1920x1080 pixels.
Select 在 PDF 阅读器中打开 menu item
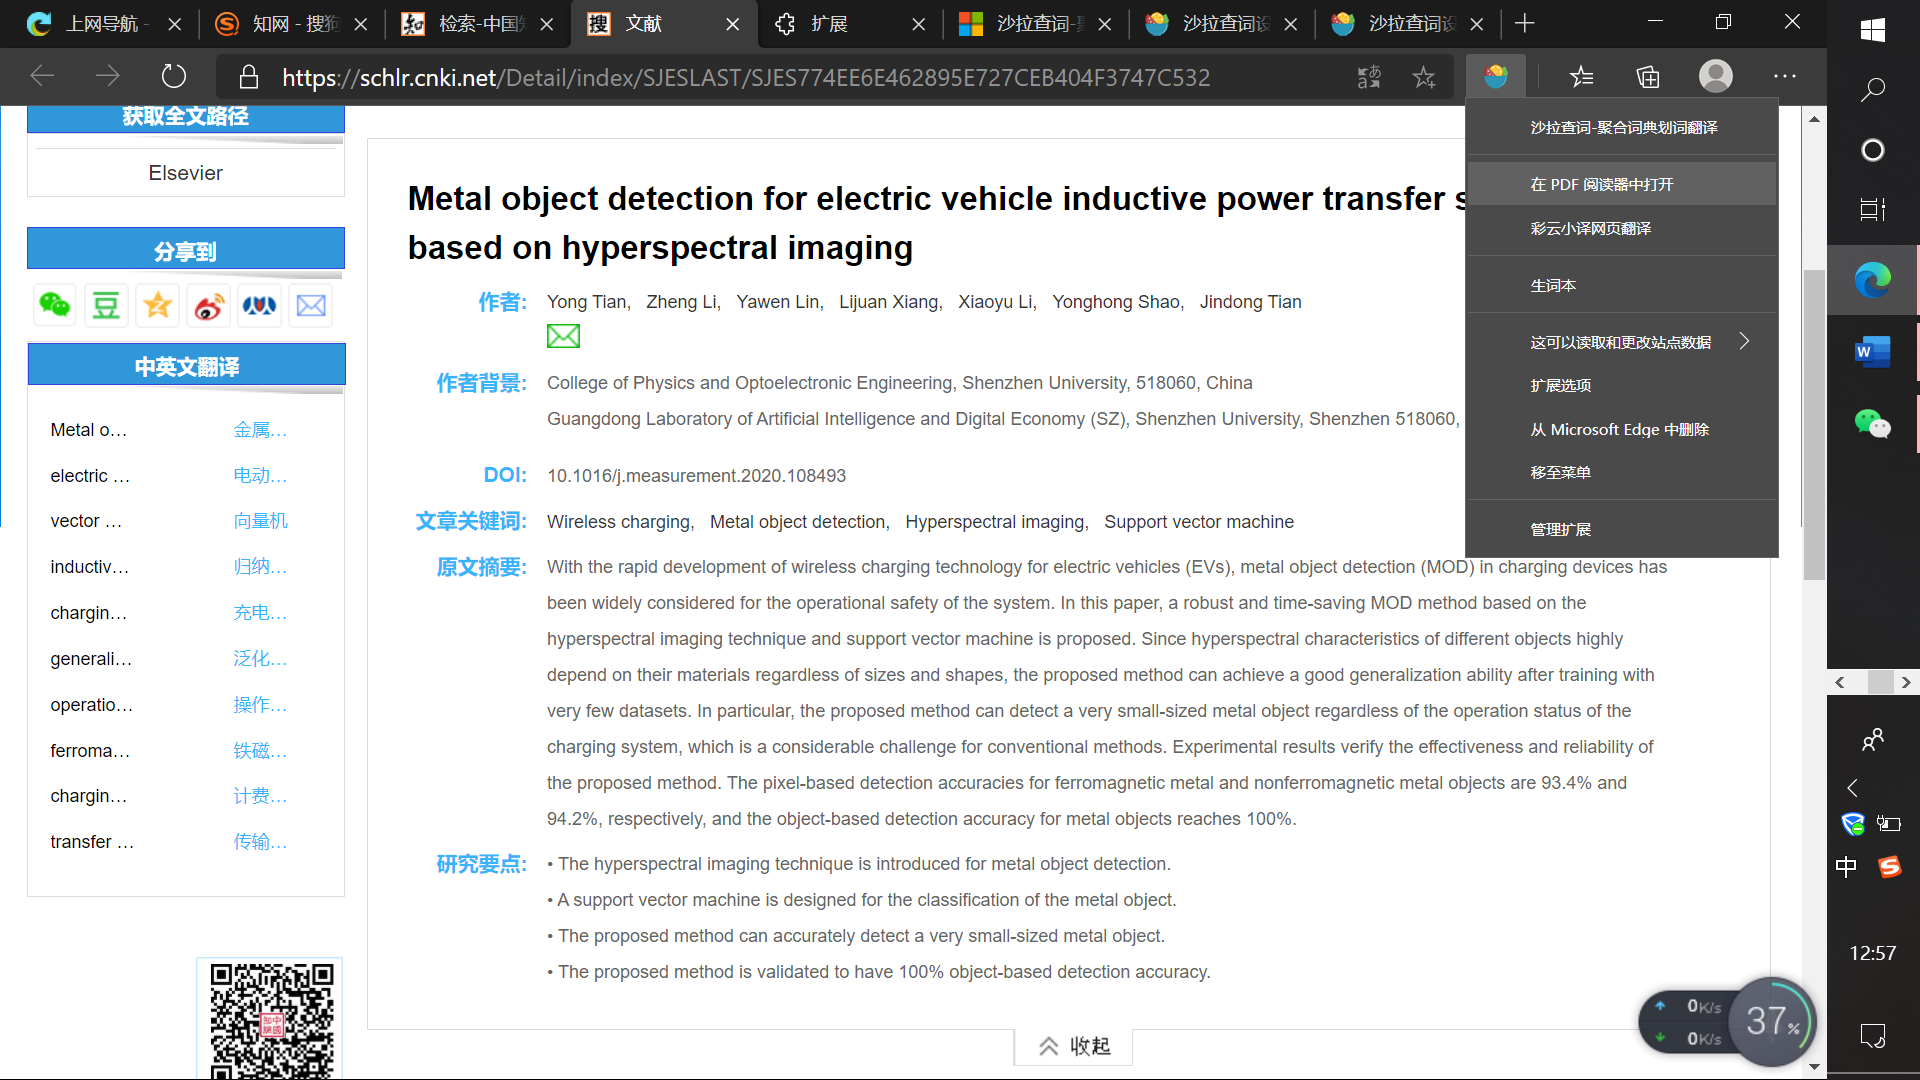[1601, 185]
